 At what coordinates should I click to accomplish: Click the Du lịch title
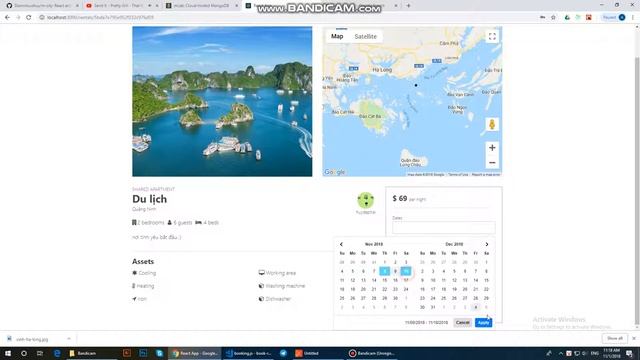tap(149, 199)
